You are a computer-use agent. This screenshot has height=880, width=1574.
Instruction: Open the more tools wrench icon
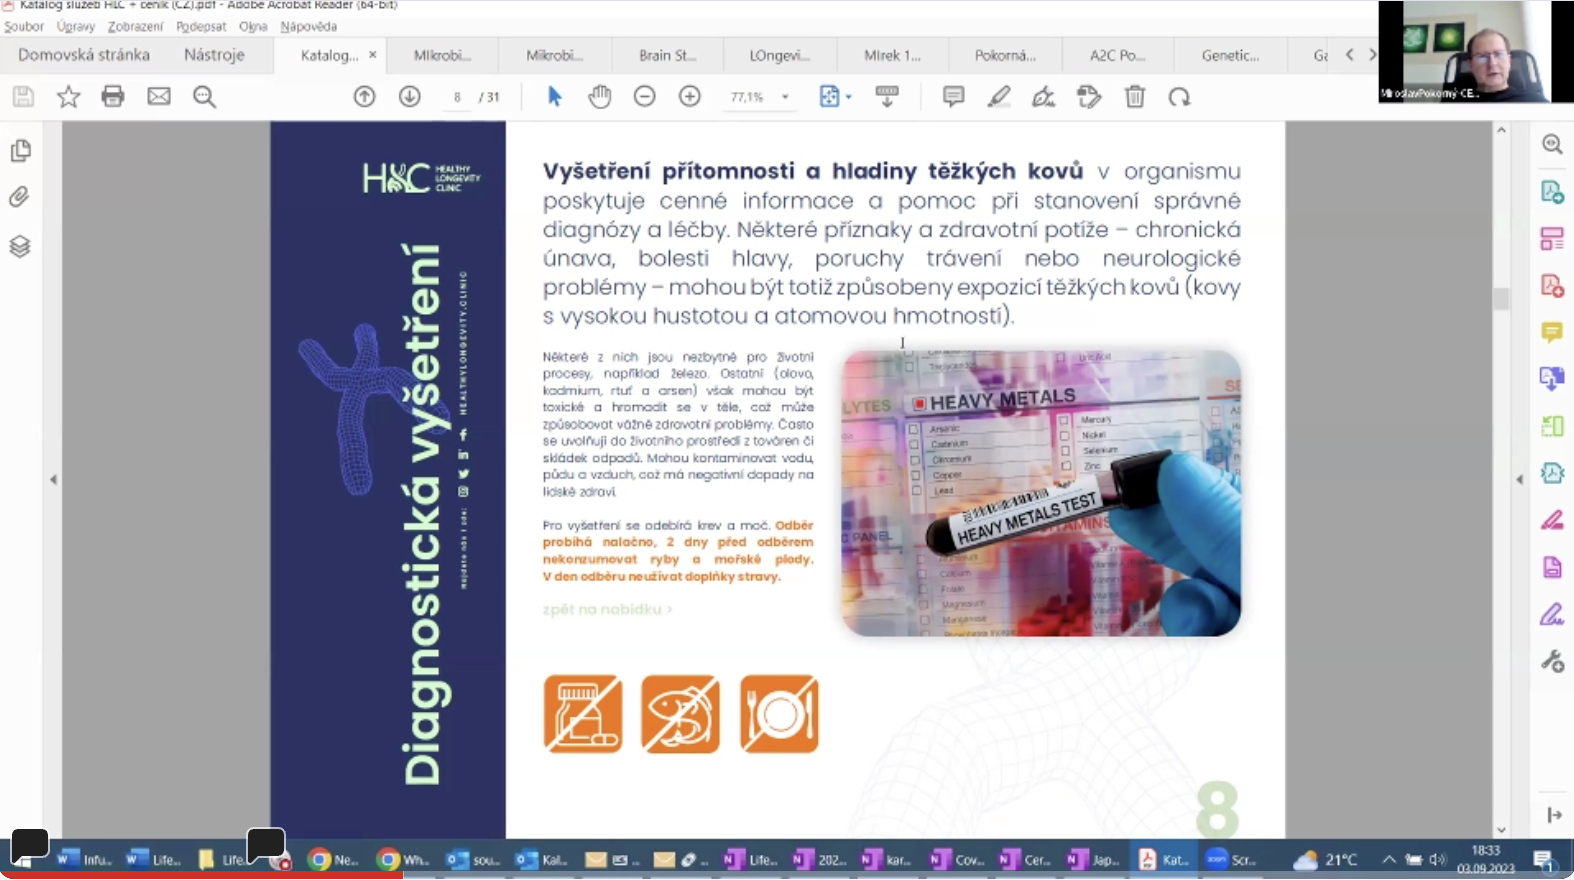pyautogui.click(x=1552, y=661)
